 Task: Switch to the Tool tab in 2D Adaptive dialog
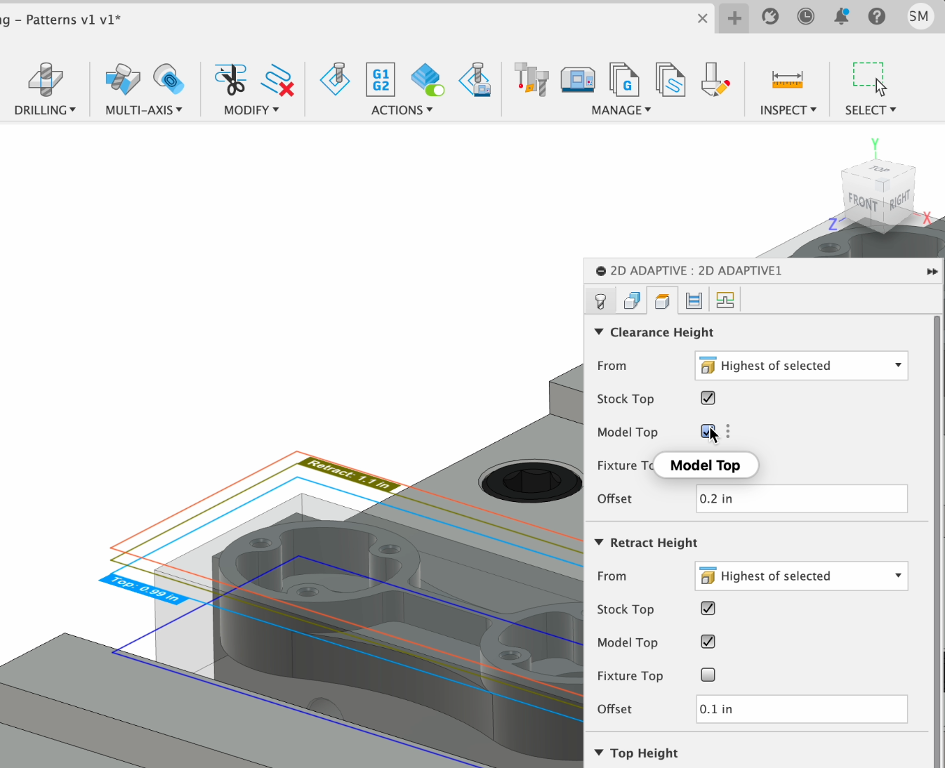coord(600,300)
